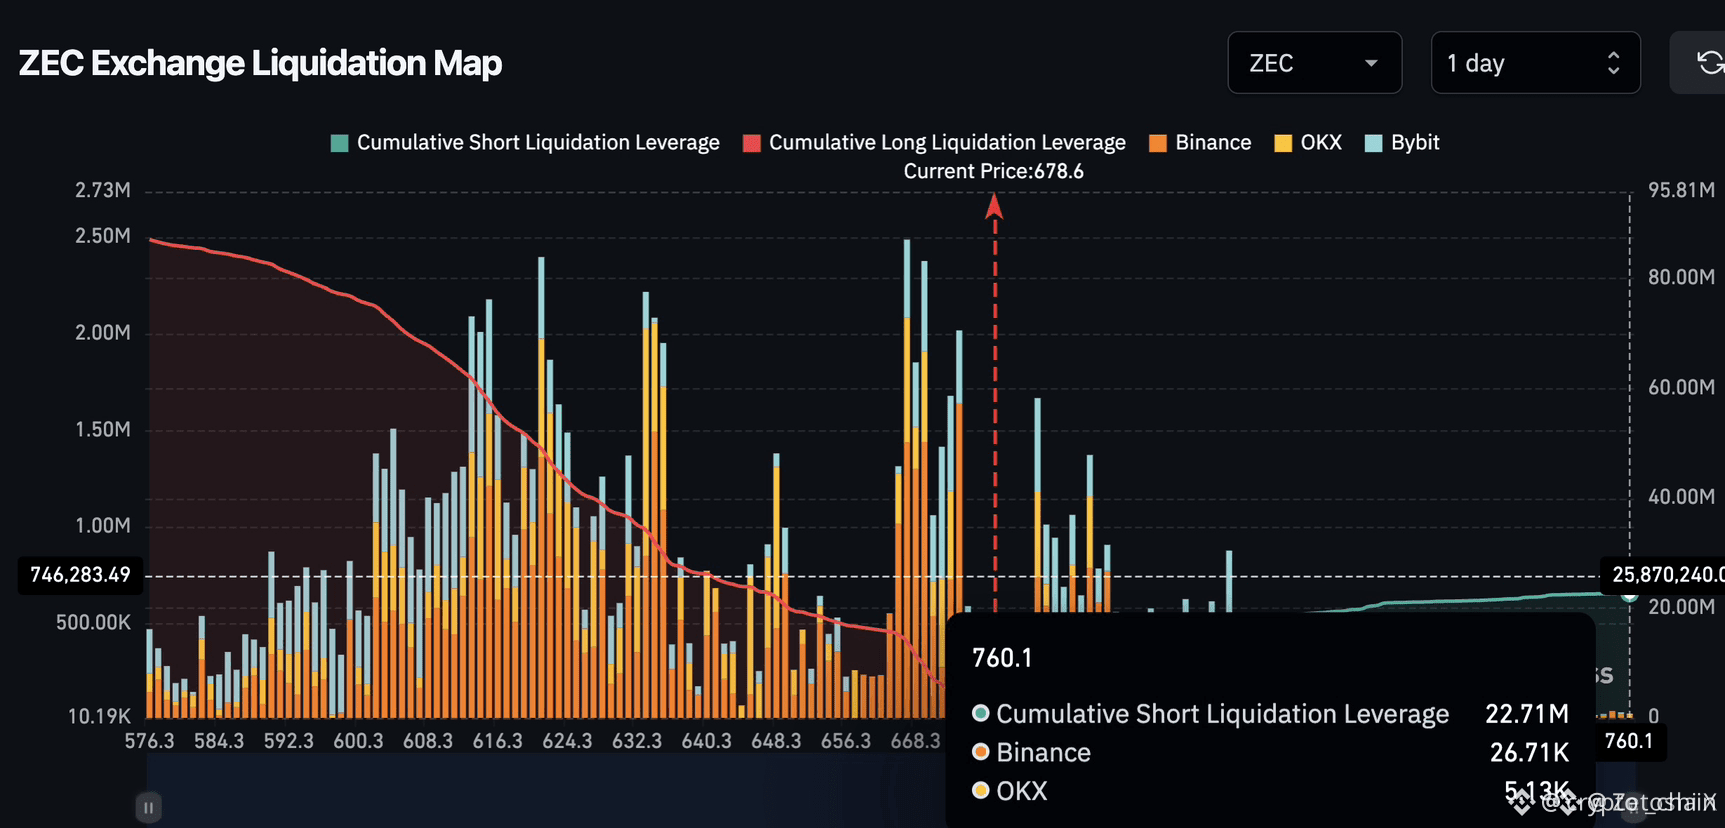Toggle the Cumulative Short Liquidation Leverage legend series
Screen dimensions: 1725x828
526,143
